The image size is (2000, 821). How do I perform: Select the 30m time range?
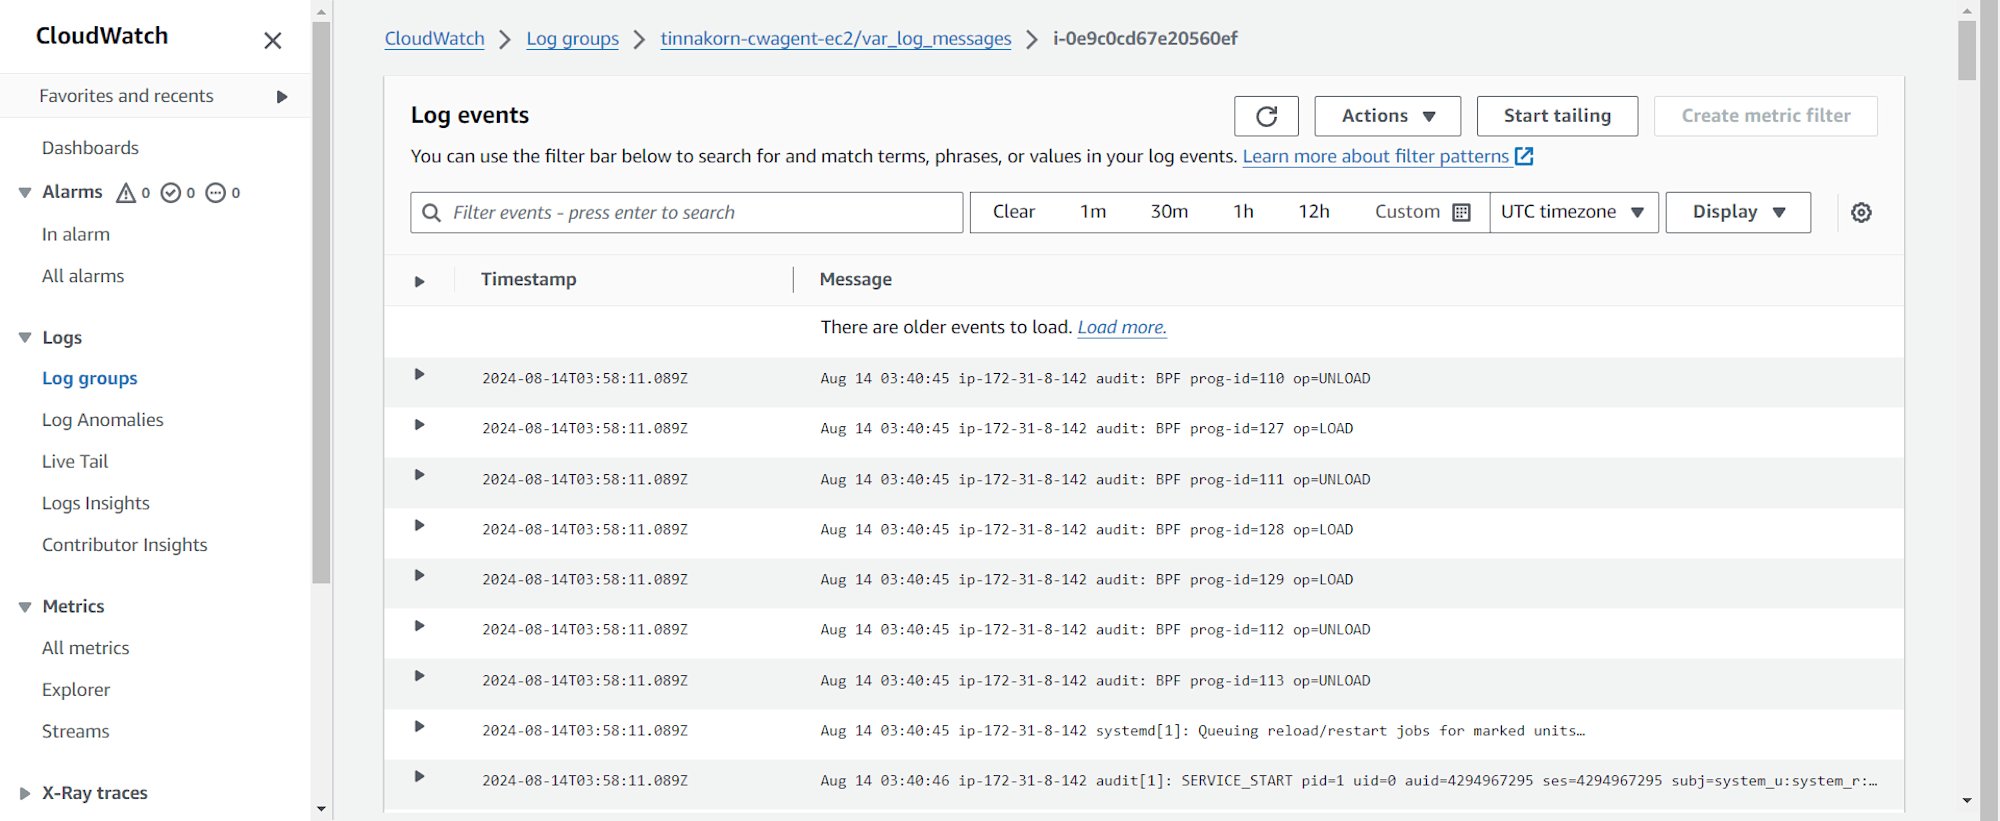pos(1169,212)
